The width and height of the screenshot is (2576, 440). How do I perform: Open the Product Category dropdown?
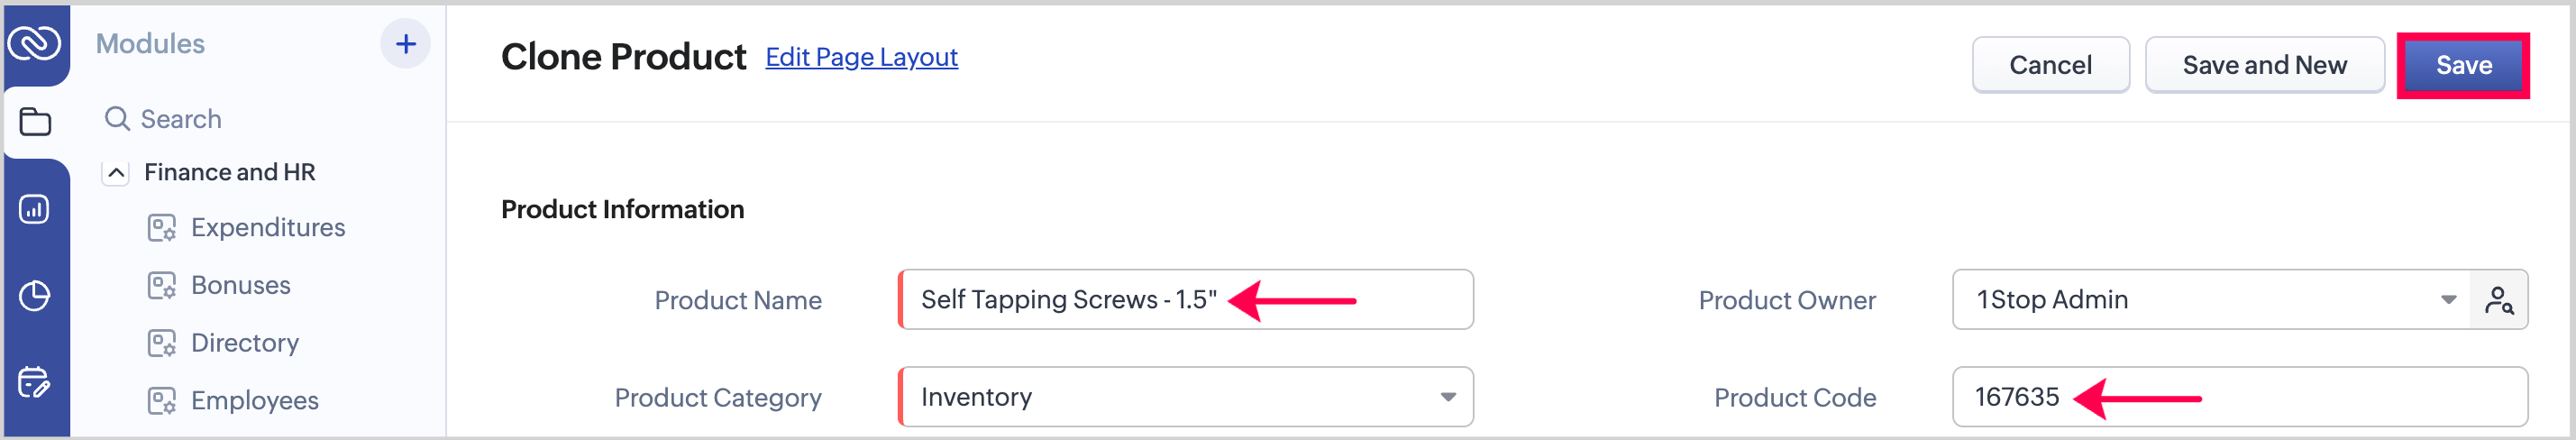click(1446, 397)
